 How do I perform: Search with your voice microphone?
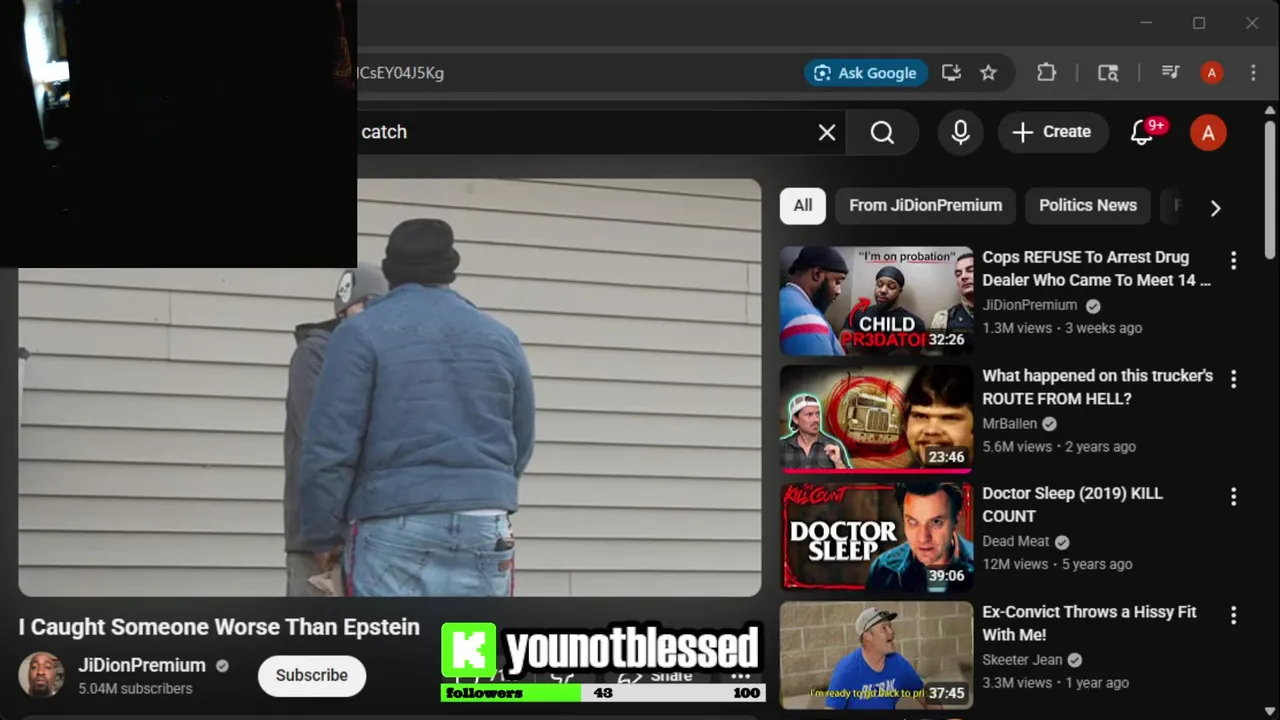point(961,132)
